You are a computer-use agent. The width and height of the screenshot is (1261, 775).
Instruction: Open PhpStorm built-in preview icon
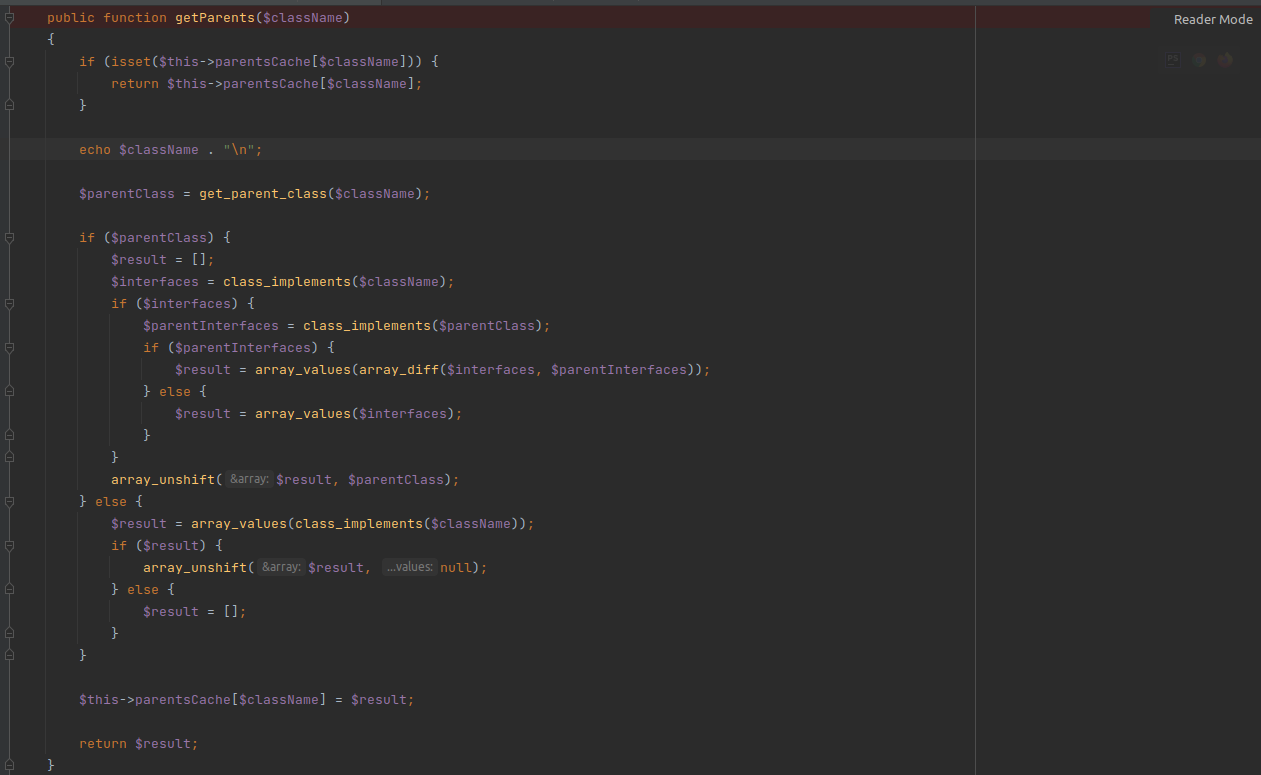[x=1173, y=60]
